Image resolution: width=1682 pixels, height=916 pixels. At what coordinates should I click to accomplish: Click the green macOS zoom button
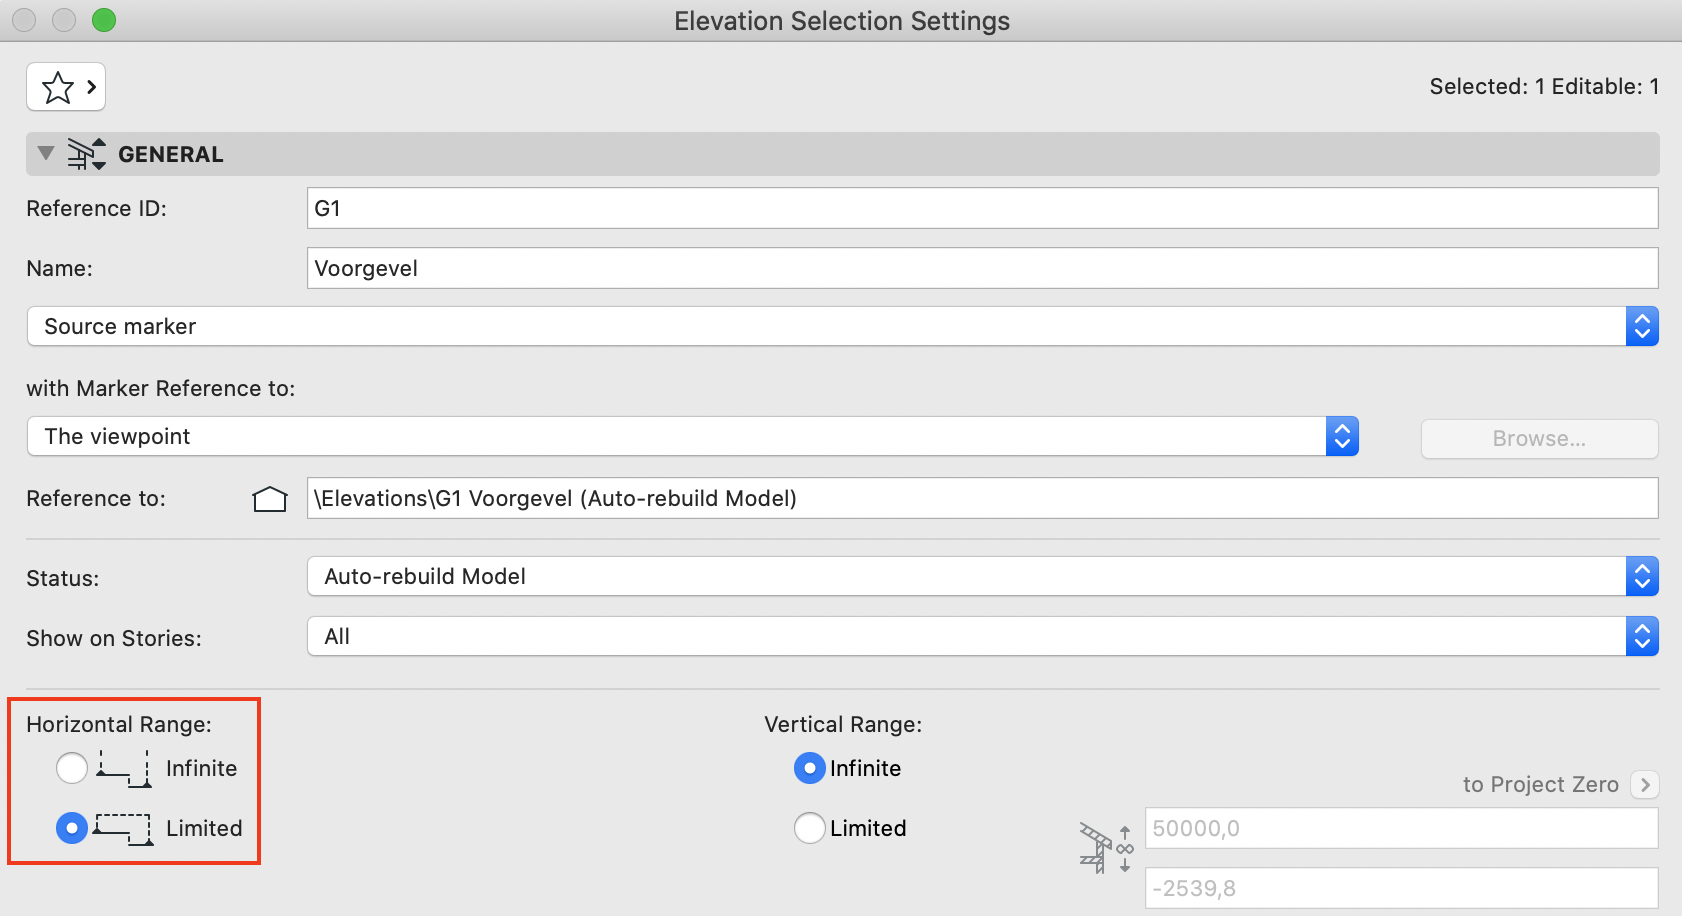coord(104,20)
